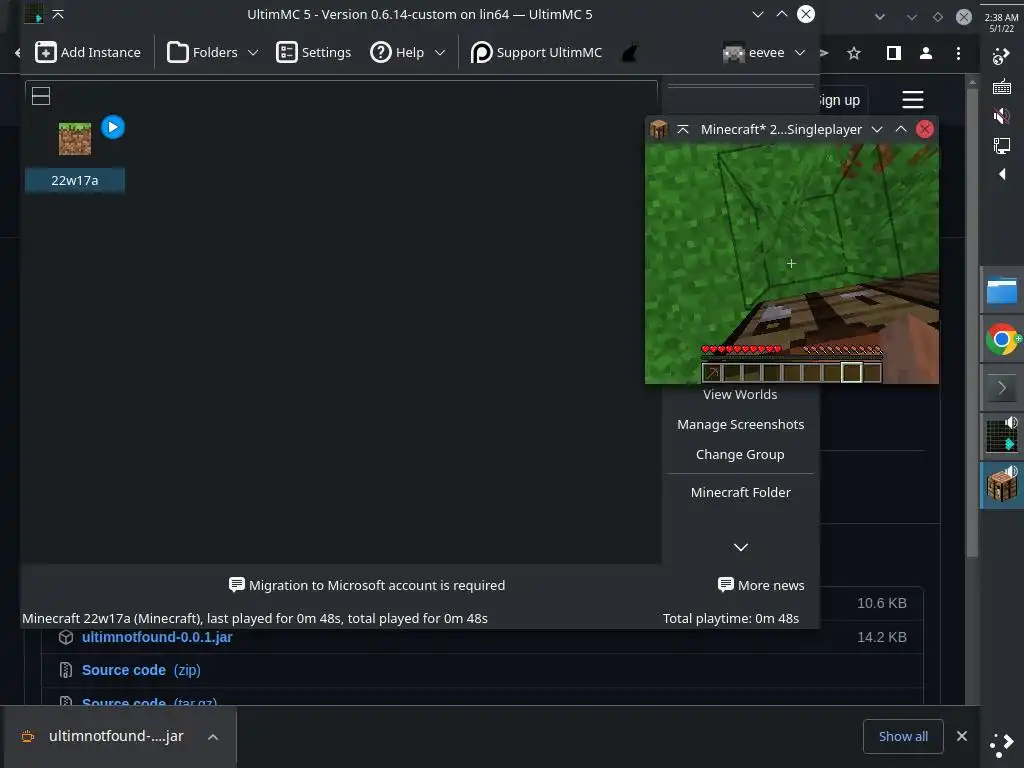The image size is (1024, 768).
Task: Bookmark page with the star icon
Action: tap(854, 54)
